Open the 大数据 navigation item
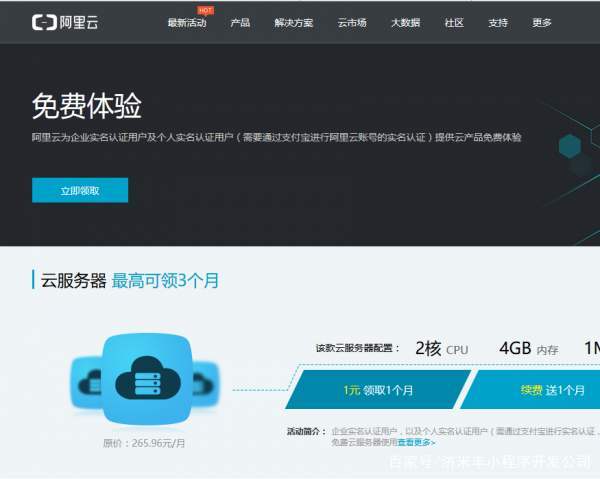This screenshot has height=479, width=600. click(x=406, y=23)
